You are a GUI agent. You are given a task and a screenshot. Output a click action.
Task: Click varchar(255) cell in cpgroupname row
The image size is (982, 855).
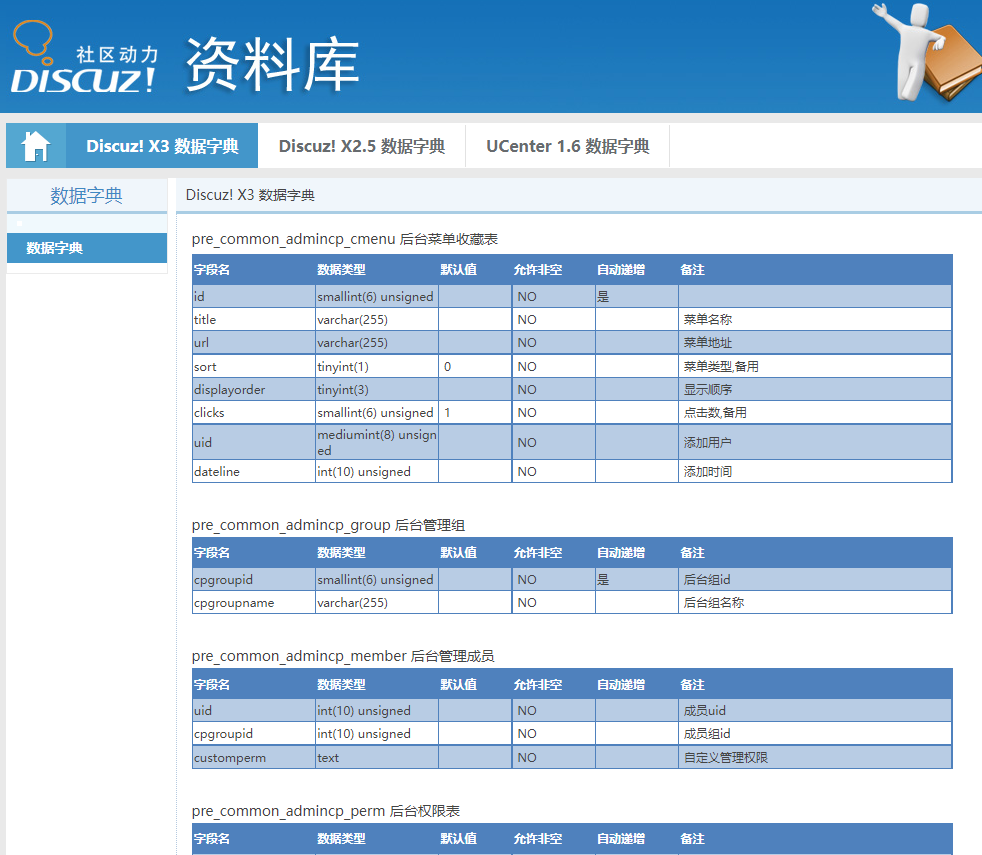[377, 603]
